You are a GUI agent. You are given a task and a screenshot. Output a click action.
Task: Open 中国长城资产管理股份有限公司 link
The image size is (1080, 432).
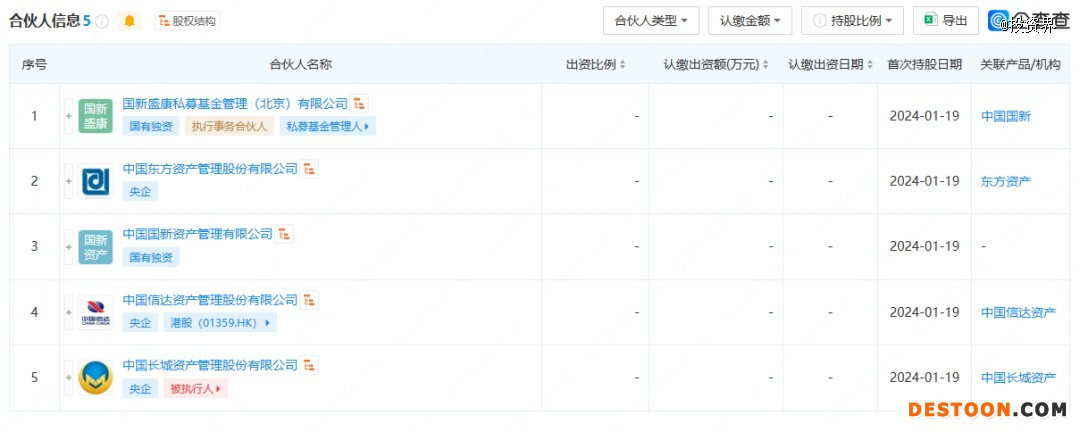click(x=210, y=365)
